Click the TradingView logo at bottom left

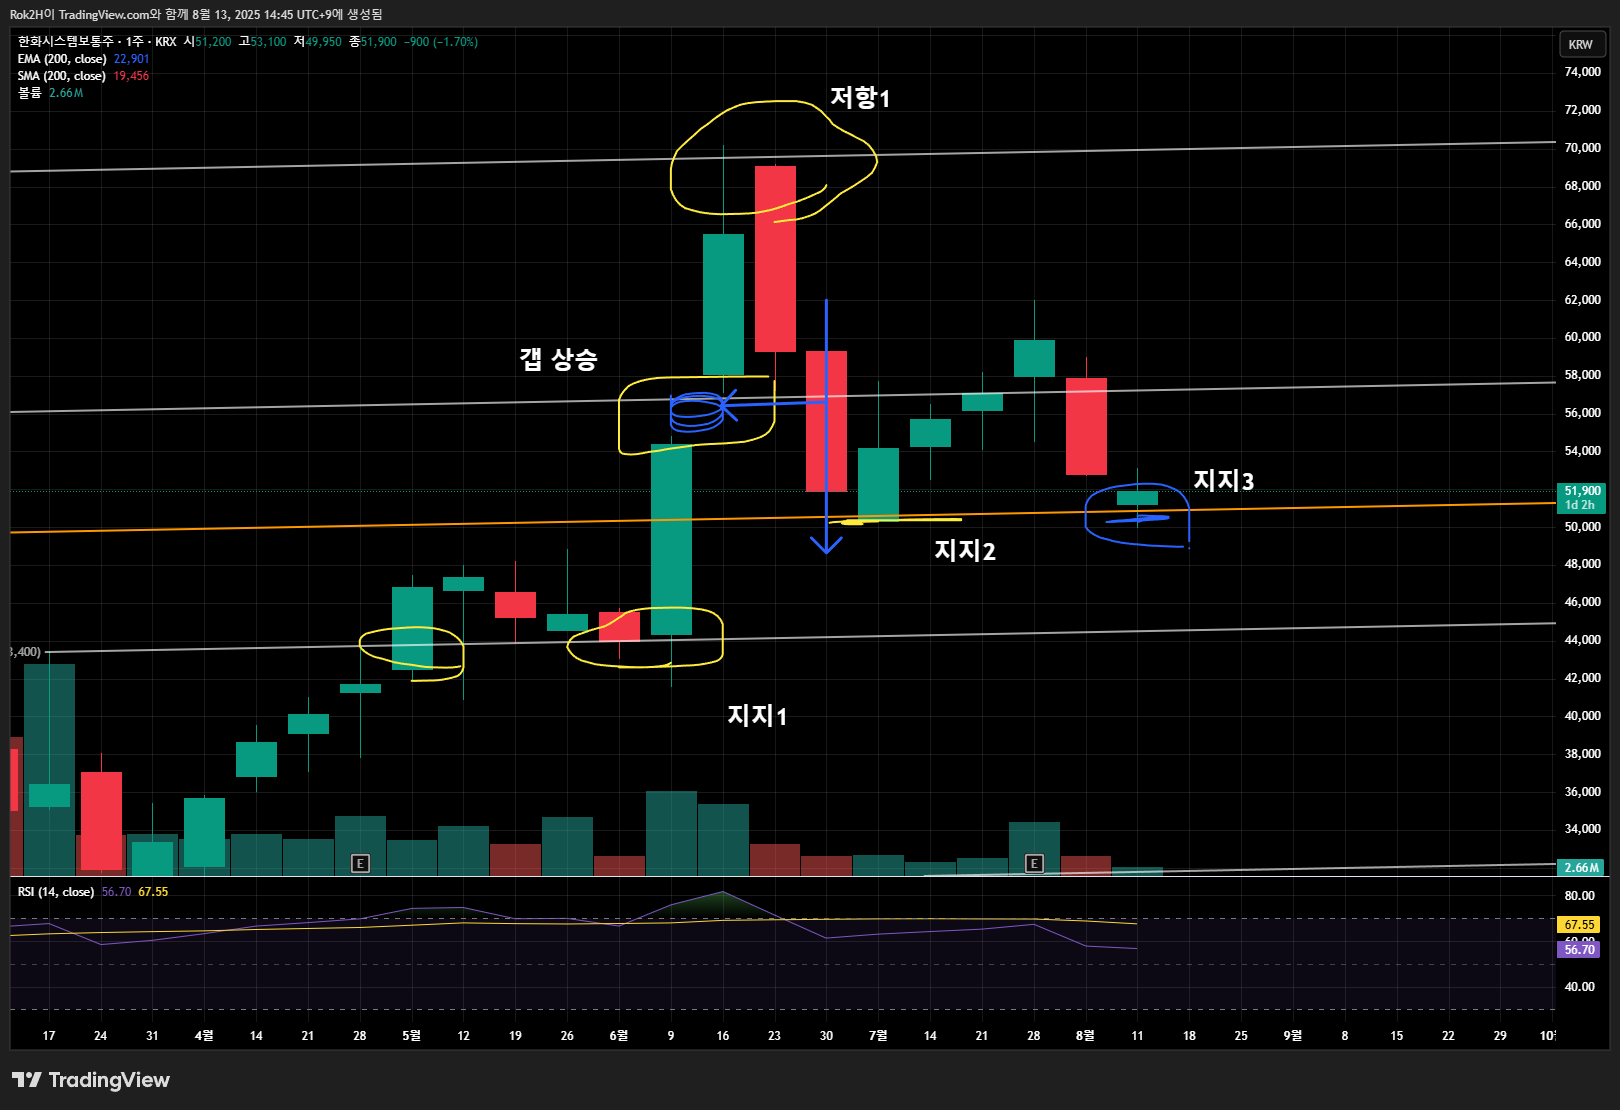[x=91, y=1080]
